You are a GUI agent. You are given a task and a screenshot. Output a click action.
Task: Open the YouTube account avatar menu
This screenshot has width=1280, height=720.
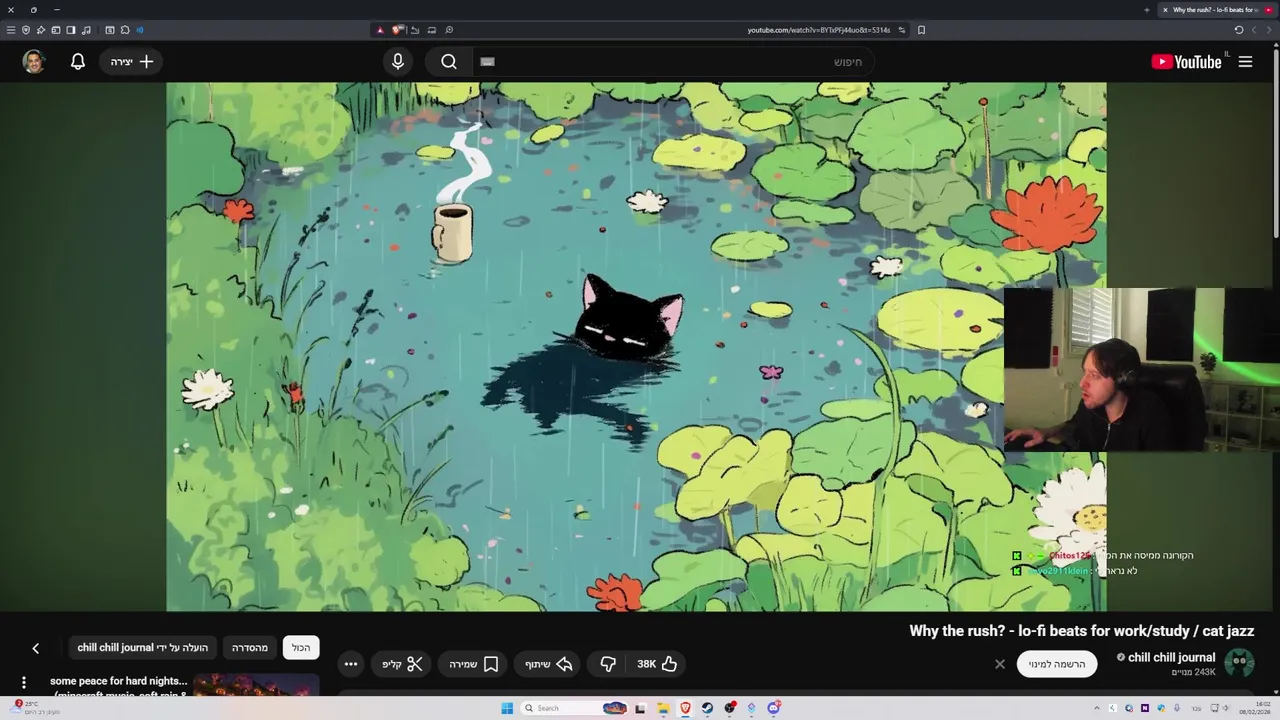click(x=34, y=62)
